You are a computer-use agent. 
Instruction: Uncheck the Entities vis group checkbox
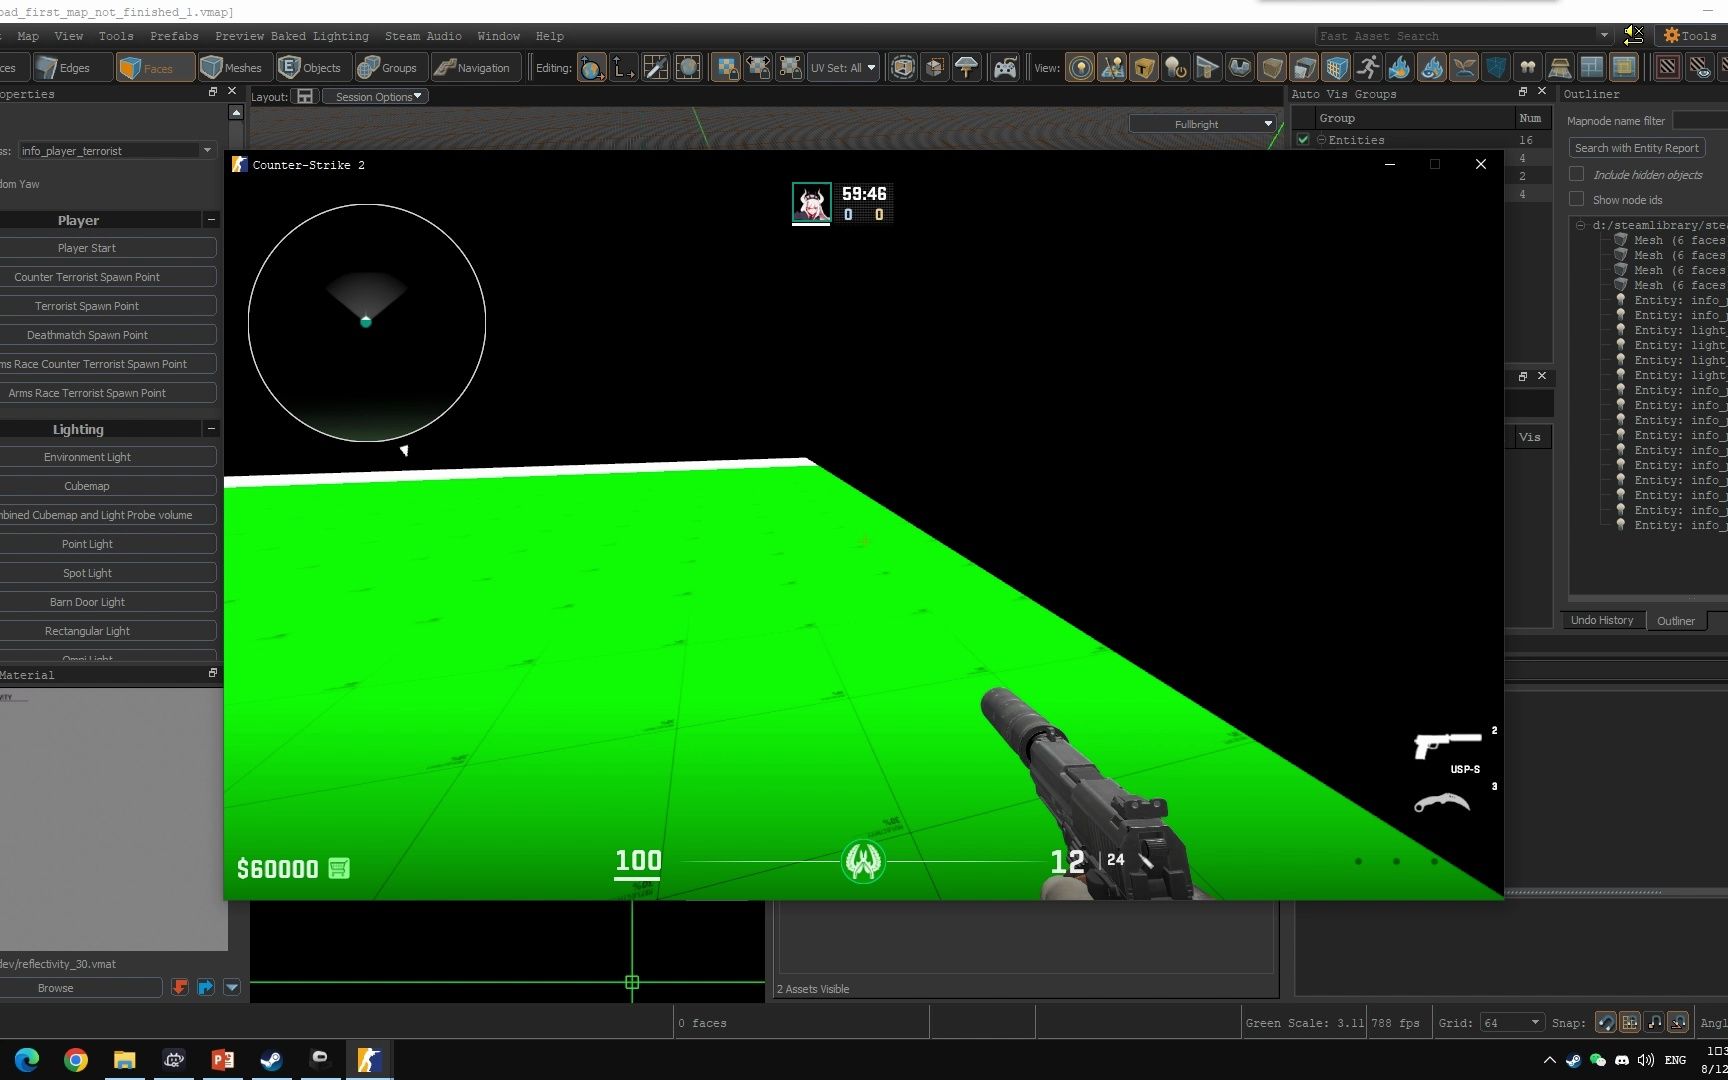click(x=1303, y=140)
